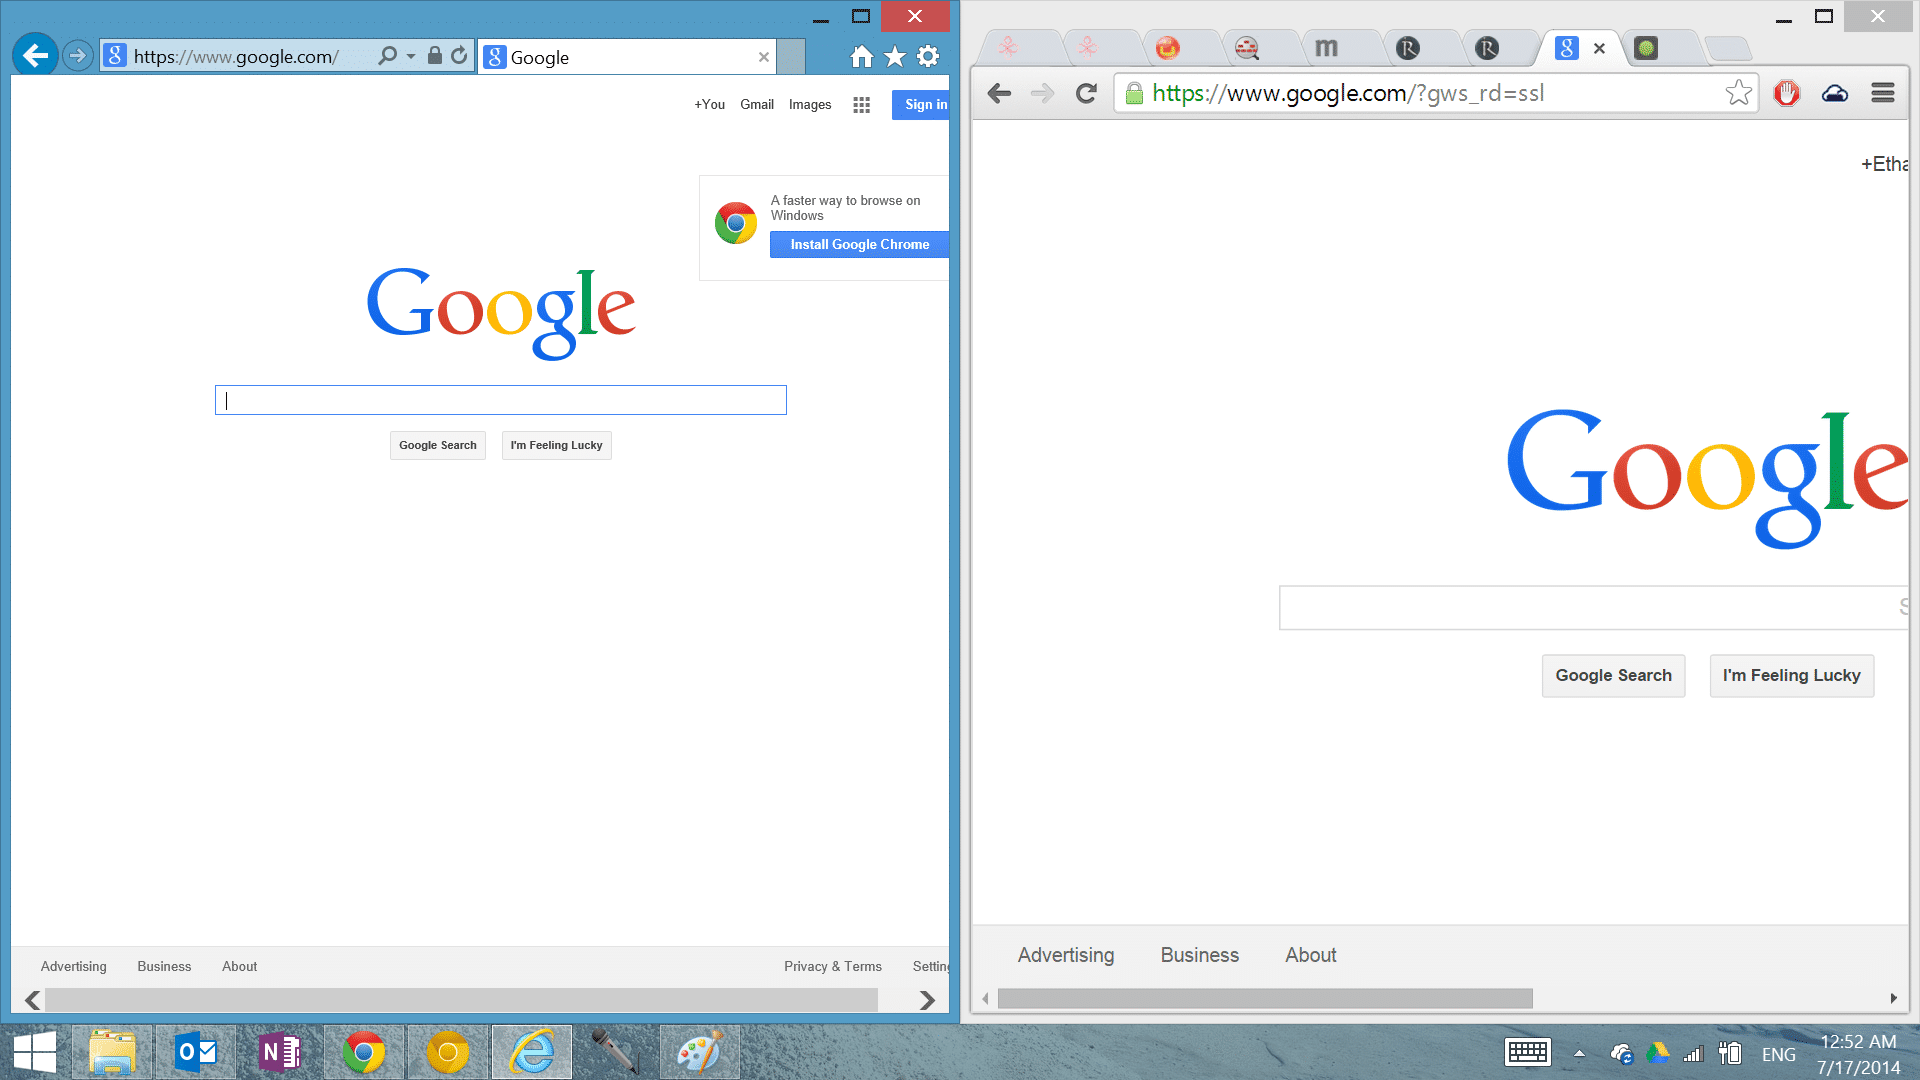Click I'm Feeling Lucky in Chrome
This screenshot has width=1920, height=1080.
[1791, 676]
